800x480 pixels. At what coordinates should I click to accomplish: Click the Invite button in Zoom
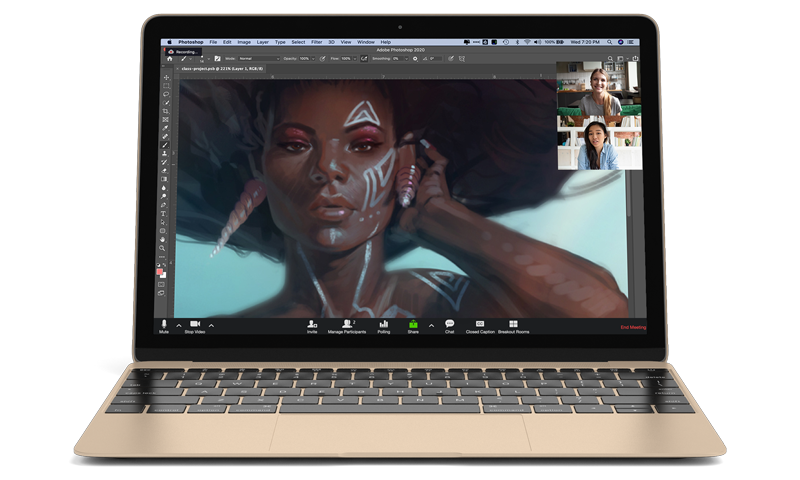(x=312, y=326)
